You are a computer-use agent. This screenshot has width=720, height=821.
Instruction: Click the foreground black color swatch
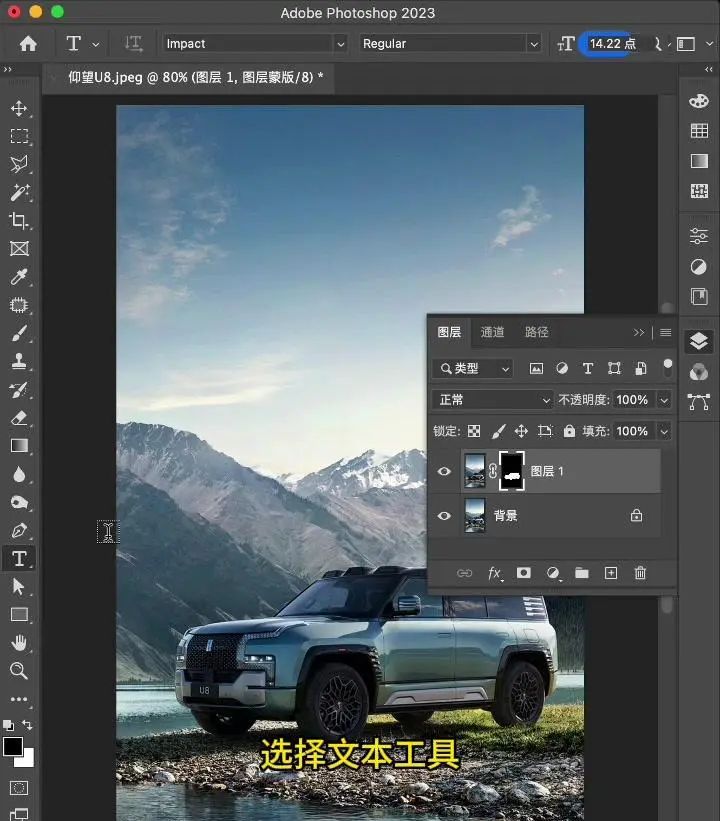[x=13, y=746]
